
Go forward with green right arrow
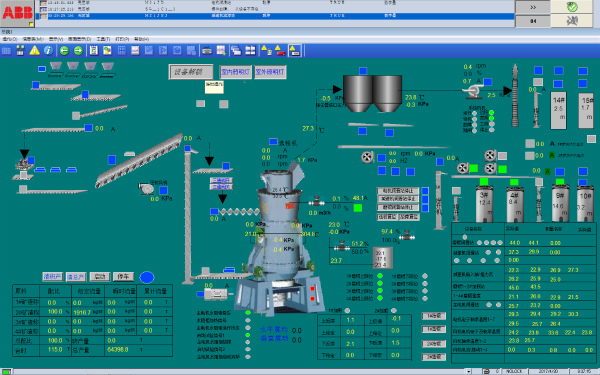pyautogui.click(x=78, y=51)
